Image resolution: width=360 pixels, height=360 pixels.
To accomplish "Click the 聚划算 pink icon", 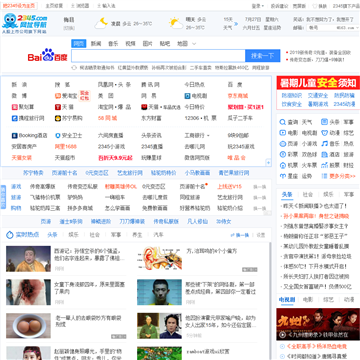I will [x=14, y=107].
